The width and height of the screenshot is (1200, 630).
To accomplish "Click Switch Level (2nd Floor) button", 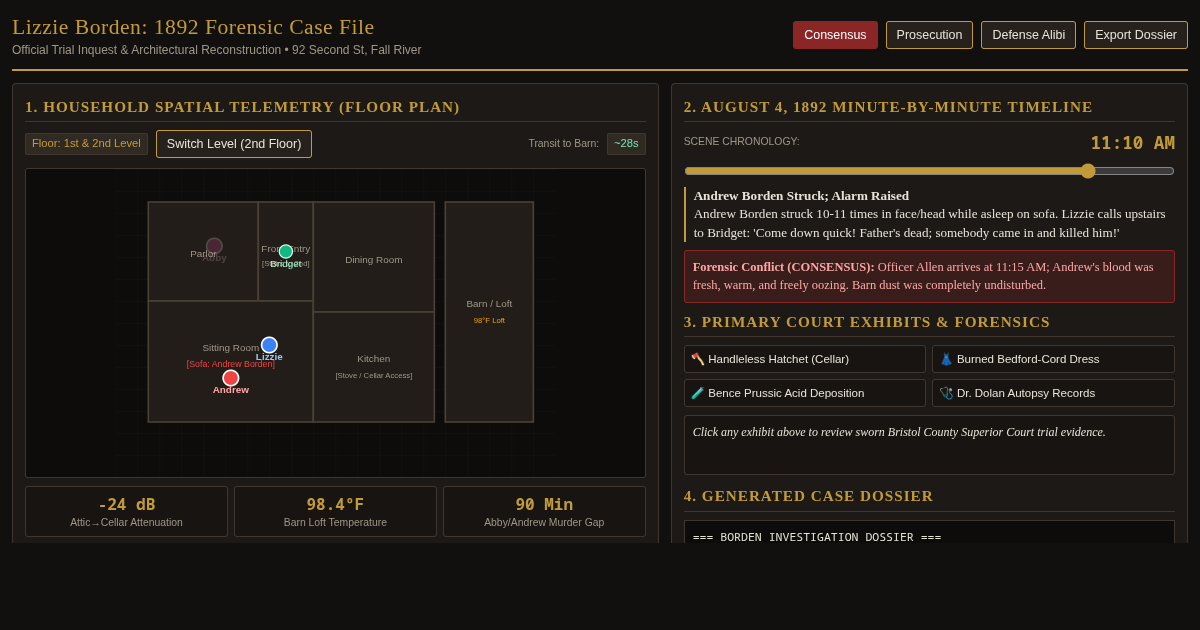I will [x=234, y=144].
